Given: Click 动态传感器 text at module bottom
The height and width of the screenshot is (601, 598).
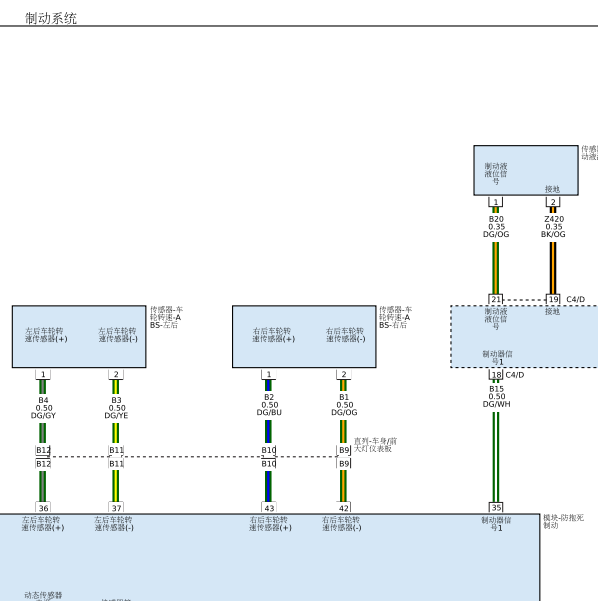Looking at the screenshot, I should pyautogui.click(x=43, y=596).
